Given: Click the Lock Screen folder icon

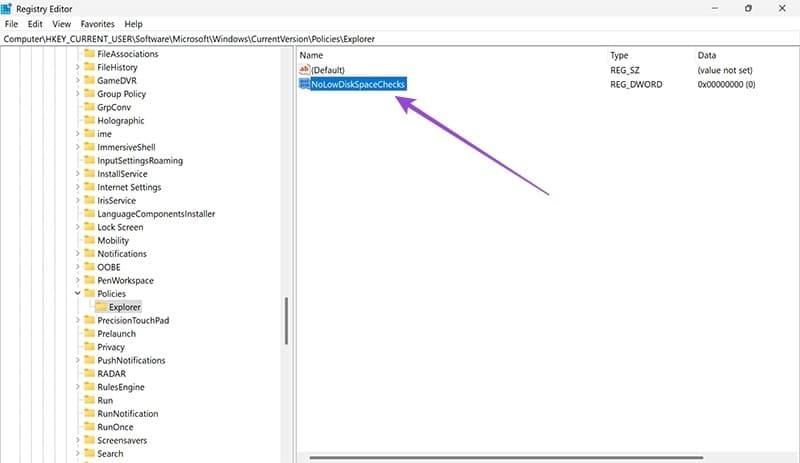Looking at the screenshot, I should pos(89,227).
